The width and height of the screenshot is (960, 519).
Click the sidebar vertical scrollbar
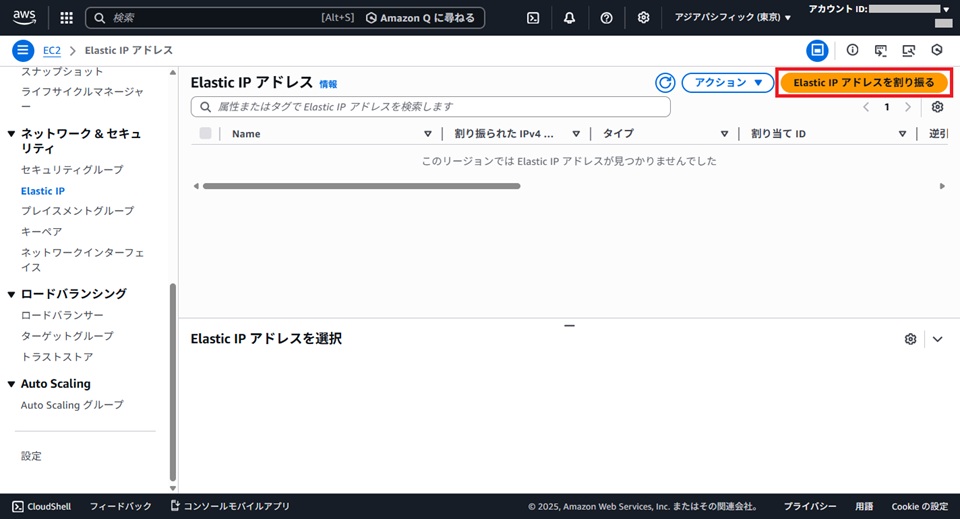[x=173, y=383]
